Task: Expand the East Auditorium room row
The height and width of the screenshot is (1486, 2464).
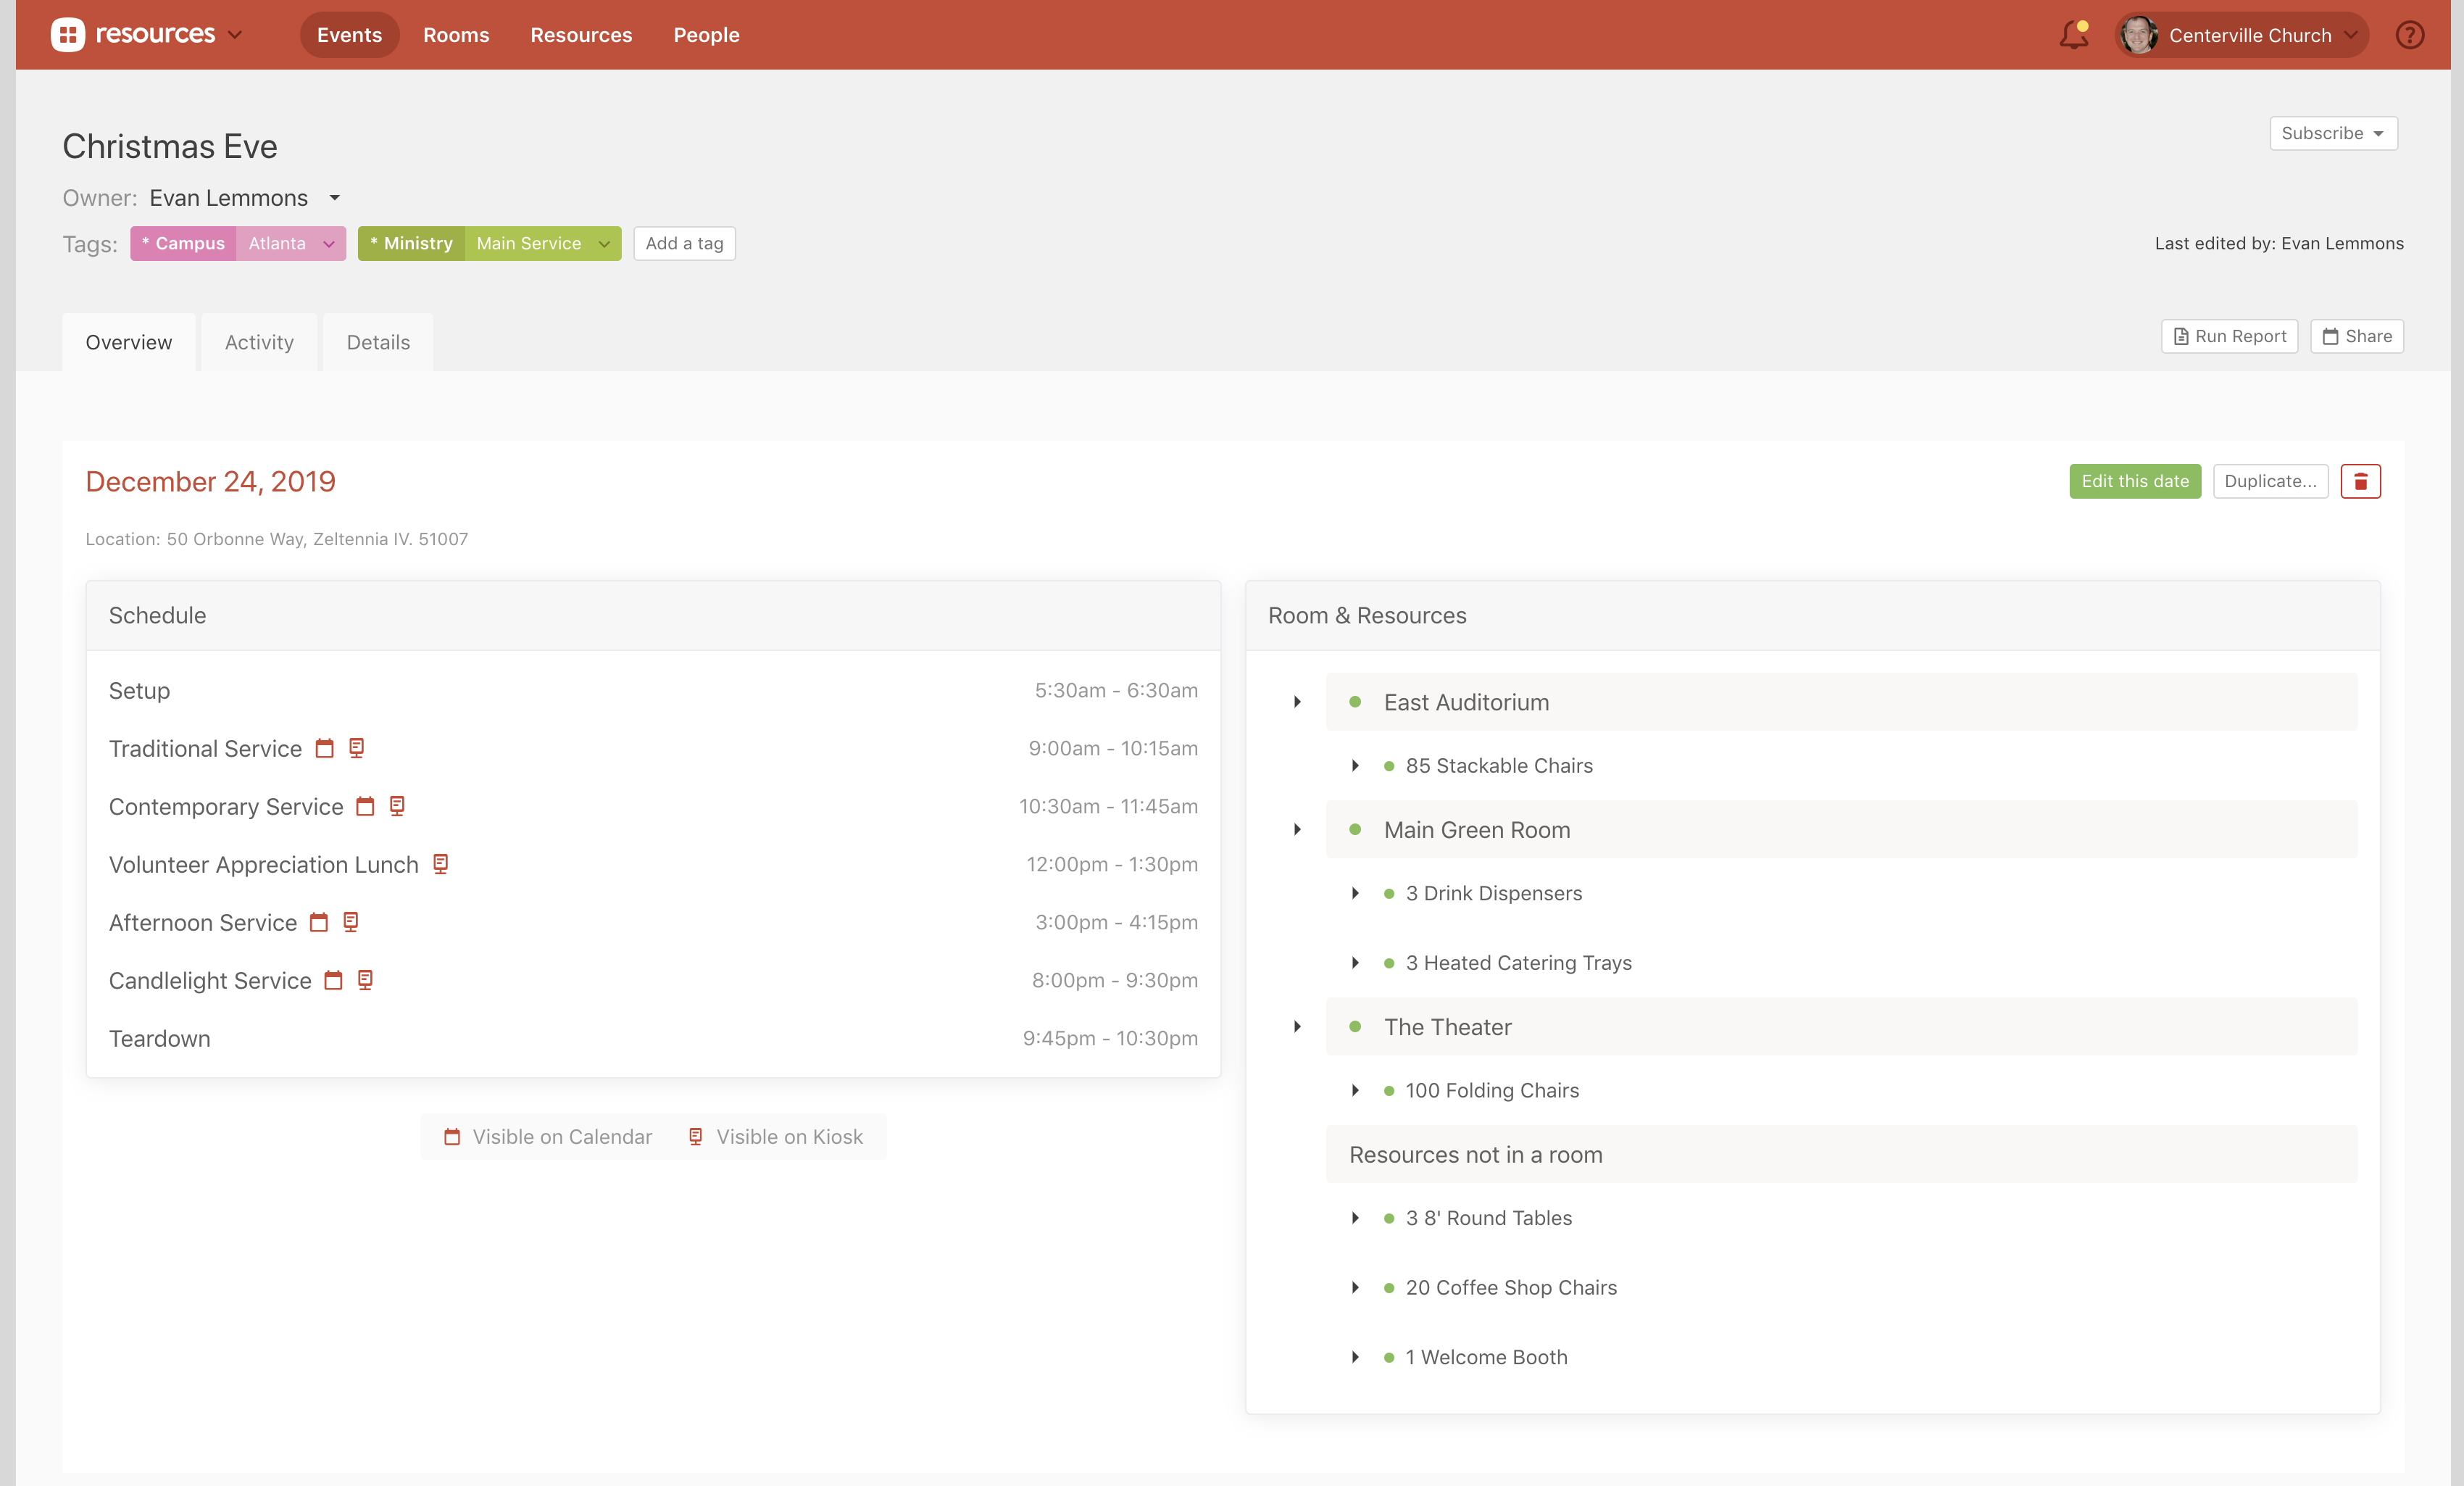Action: (1297, 702)
